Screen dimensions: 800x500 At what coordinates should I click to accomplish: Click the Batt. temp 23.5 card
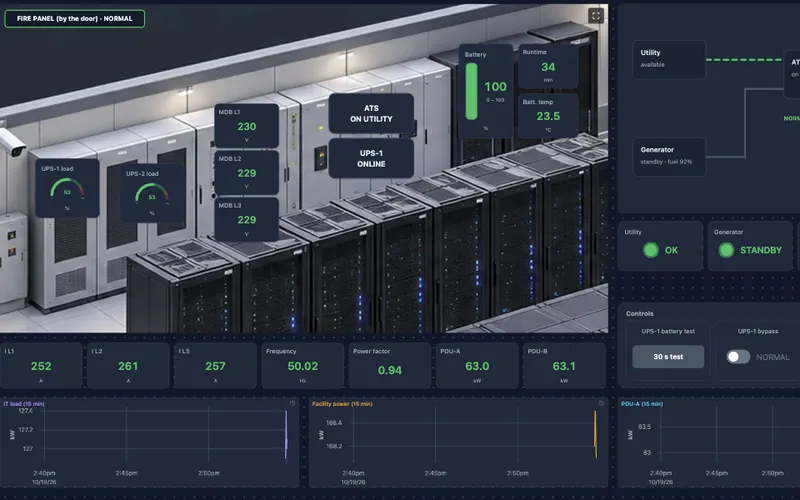pos(548,116)
